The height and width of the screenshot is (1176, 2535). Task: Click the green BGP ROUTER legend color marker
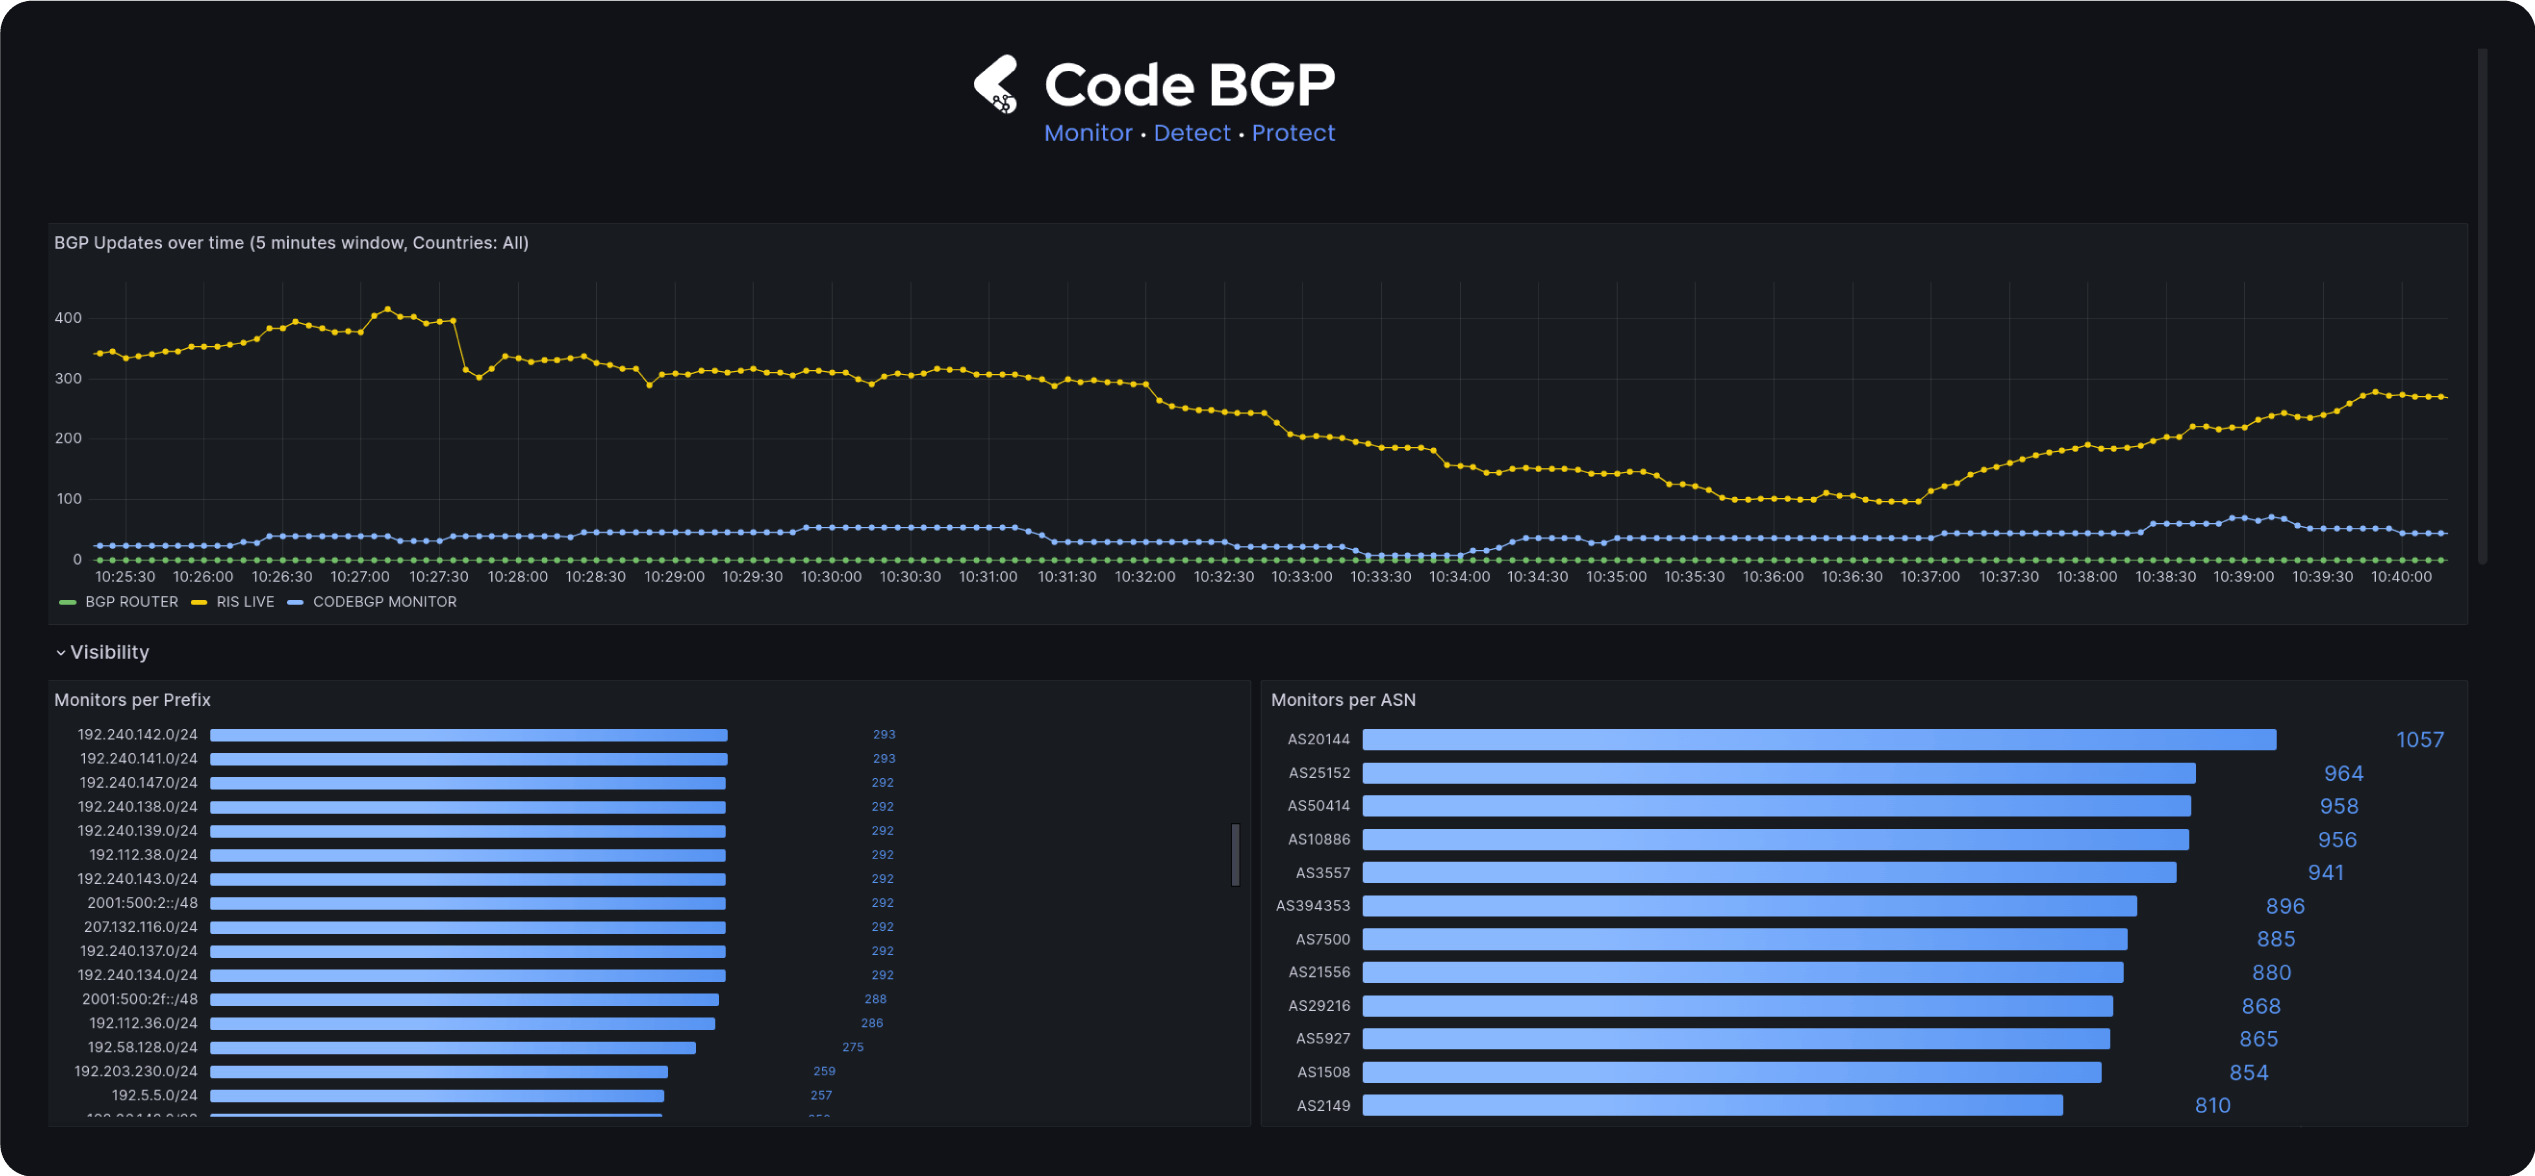click(68, 603)
